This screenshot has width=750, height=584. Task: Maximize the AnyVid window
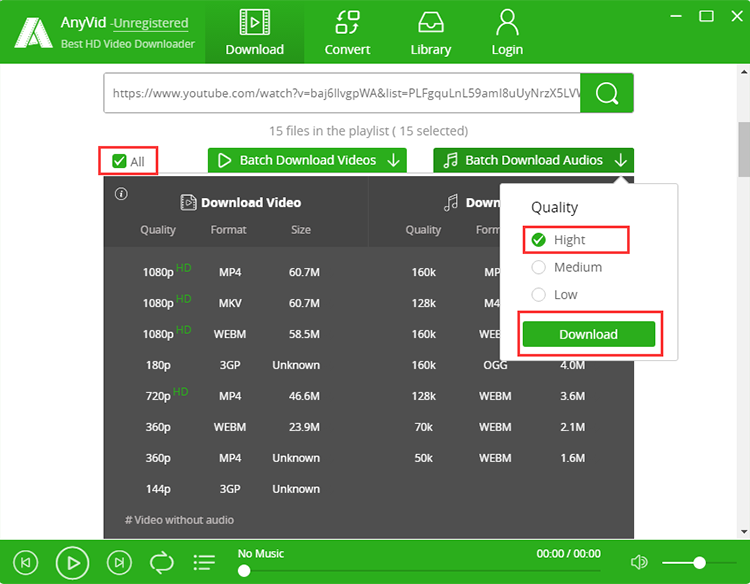coord(706,16)
